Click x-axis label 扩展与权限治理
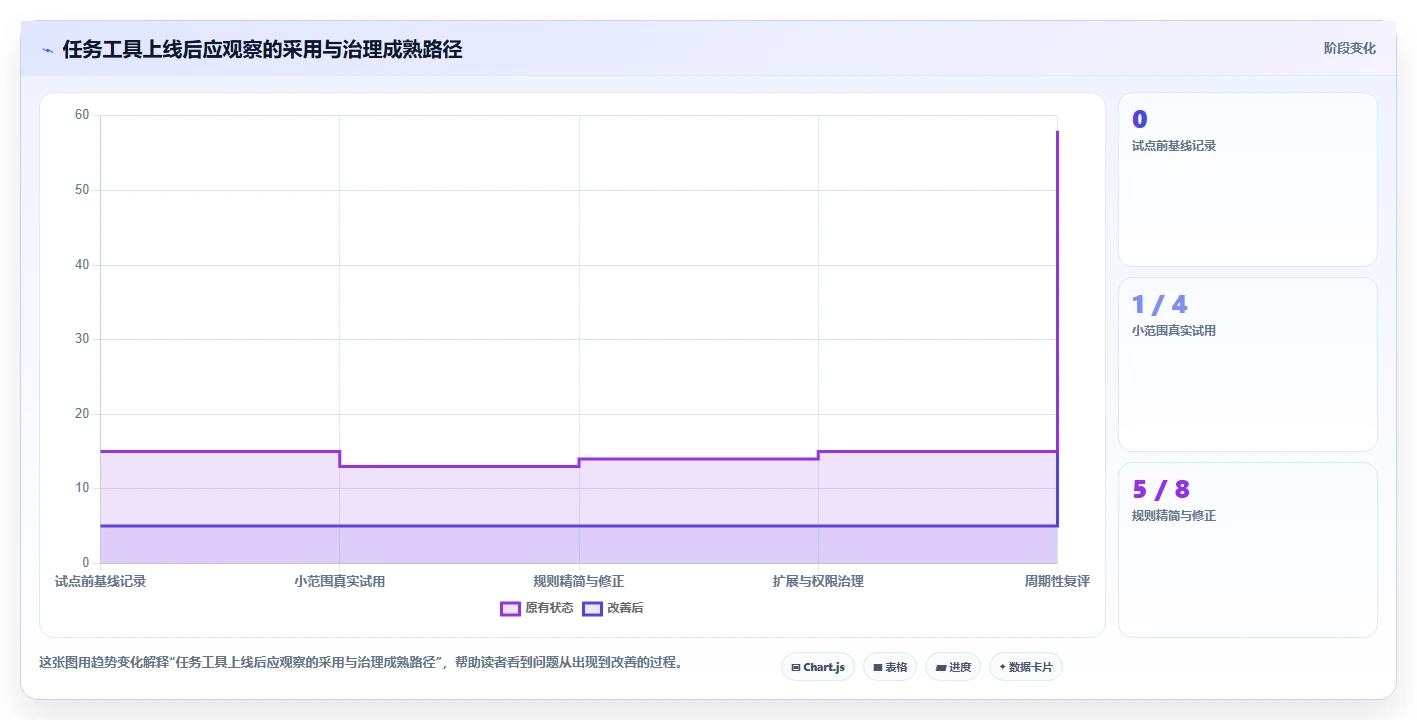The height and width of the screenshot is (720, 1417). pyautogui.click(x=818, y=581)
